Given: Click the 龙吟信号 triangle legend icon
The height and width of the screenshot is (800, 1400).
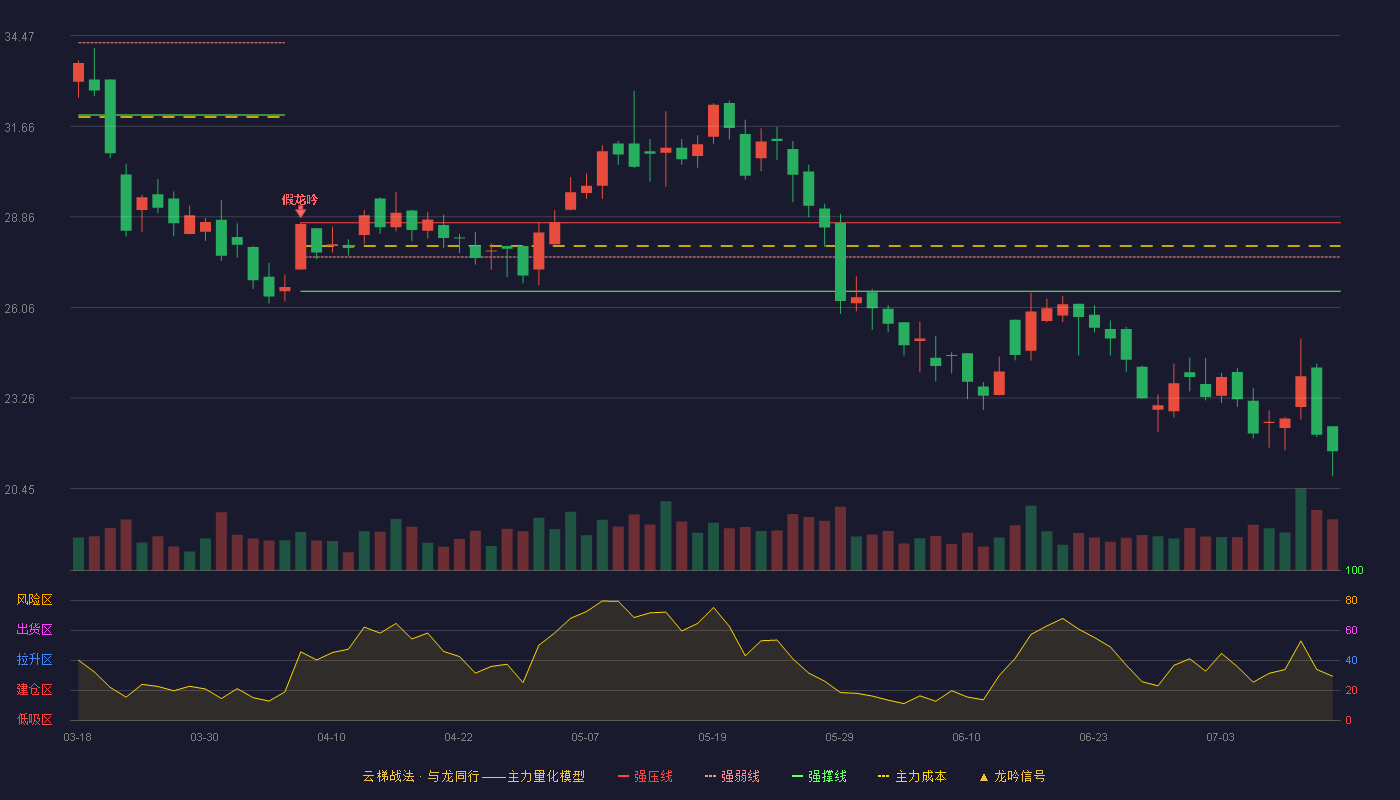Looking at the screenshot, I should (x=984, y=777).
